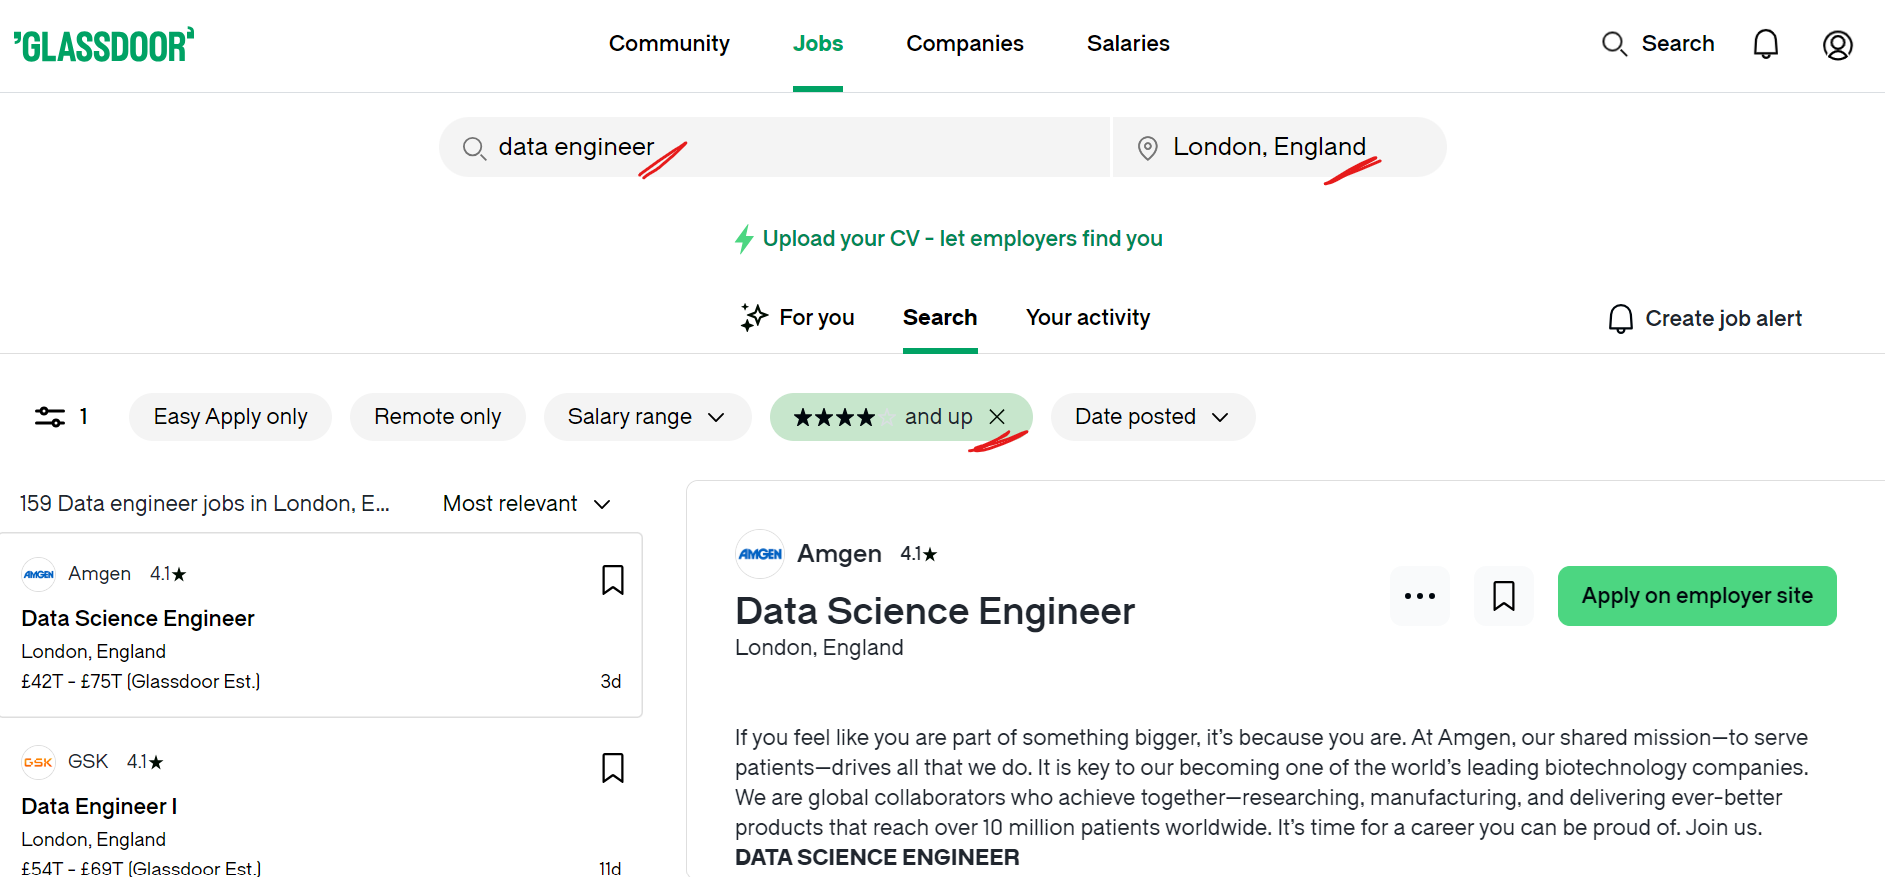This screenshot has width=1885, height=877.
Task: Open the Most relevant sort dropdown
Action: [x=527, y=504]
